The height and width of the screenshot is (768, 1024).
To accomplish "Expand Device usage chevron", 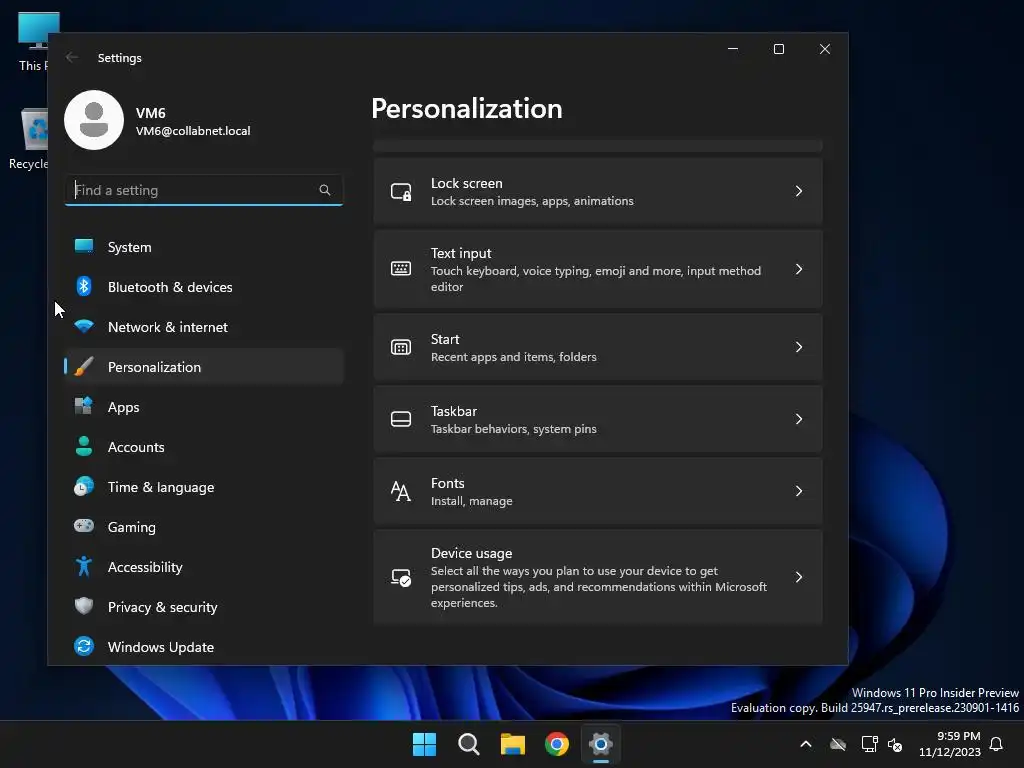I will tap(799, 577).
